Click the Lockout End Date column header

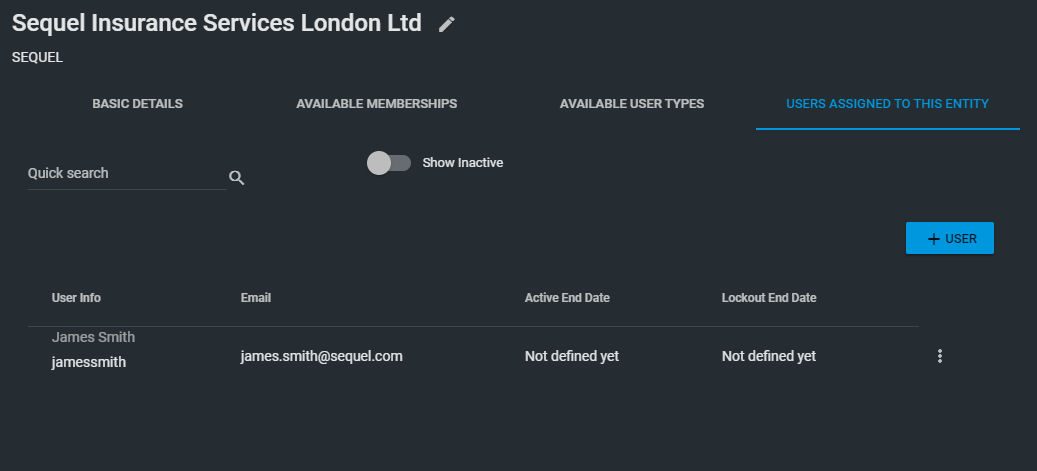[x=769, y=298]
